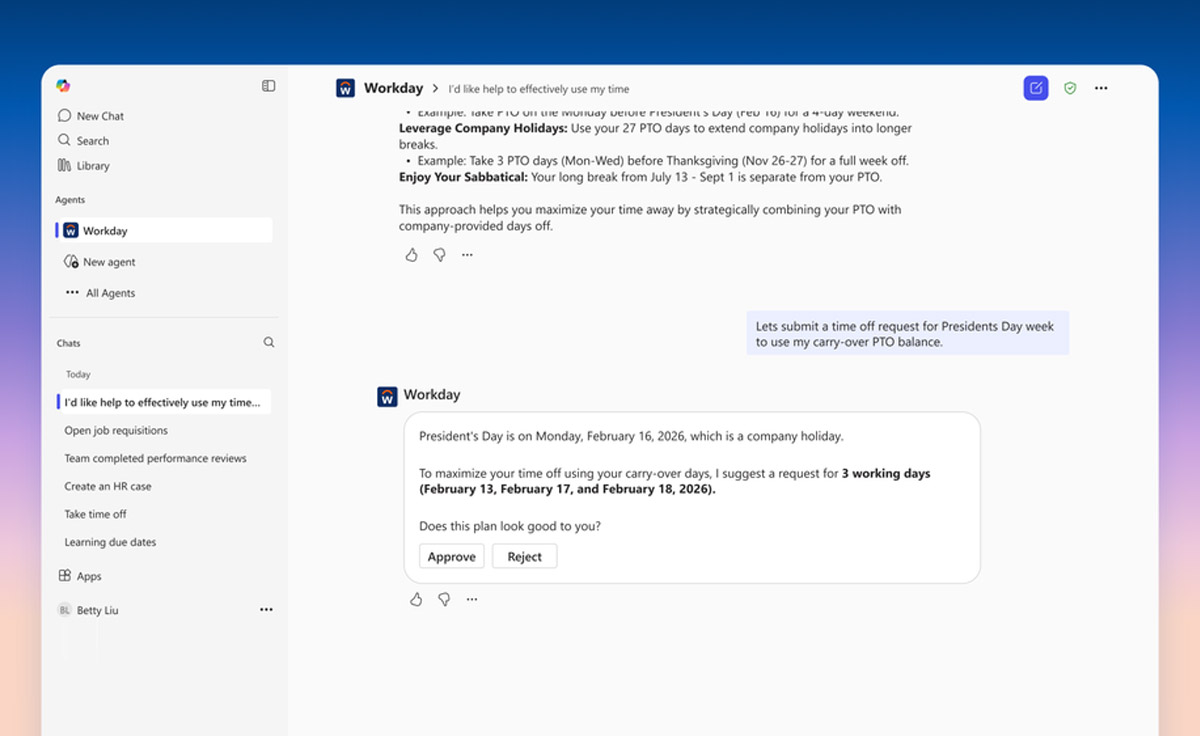Click the 'Agents' section heading
Screen dimensions: 1200x736
coord(70,200)
